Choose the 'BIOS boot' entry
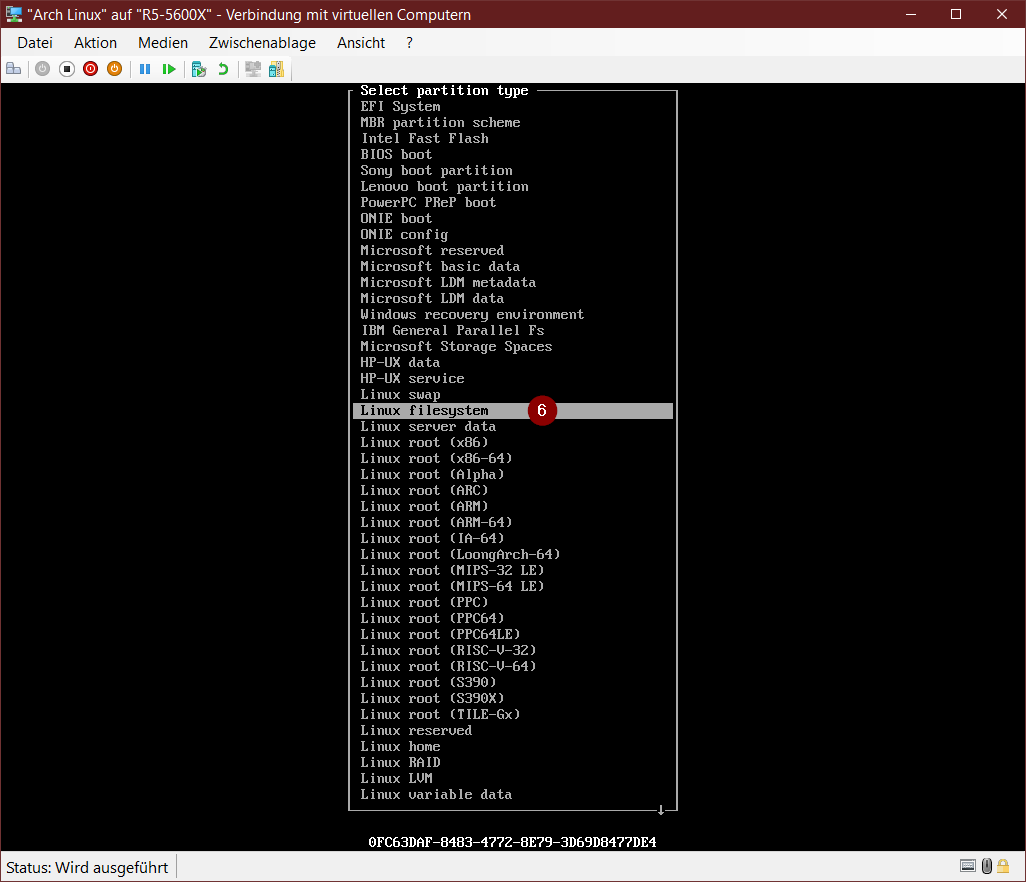Viewport: 1026px width, 882px height. point(396,154)
